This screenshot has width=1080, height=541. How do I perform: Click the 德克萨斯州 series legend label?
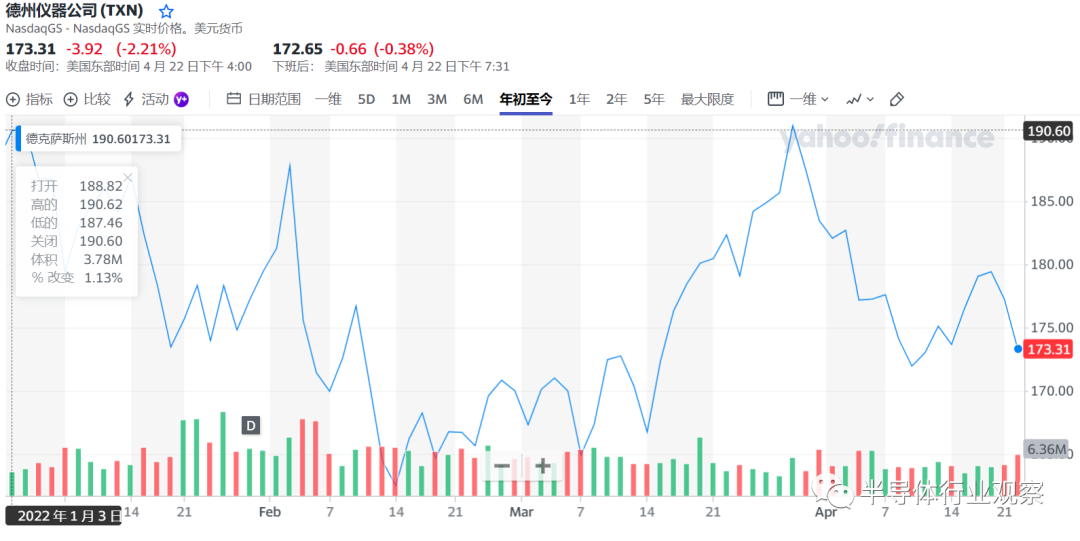coord(56,139)
